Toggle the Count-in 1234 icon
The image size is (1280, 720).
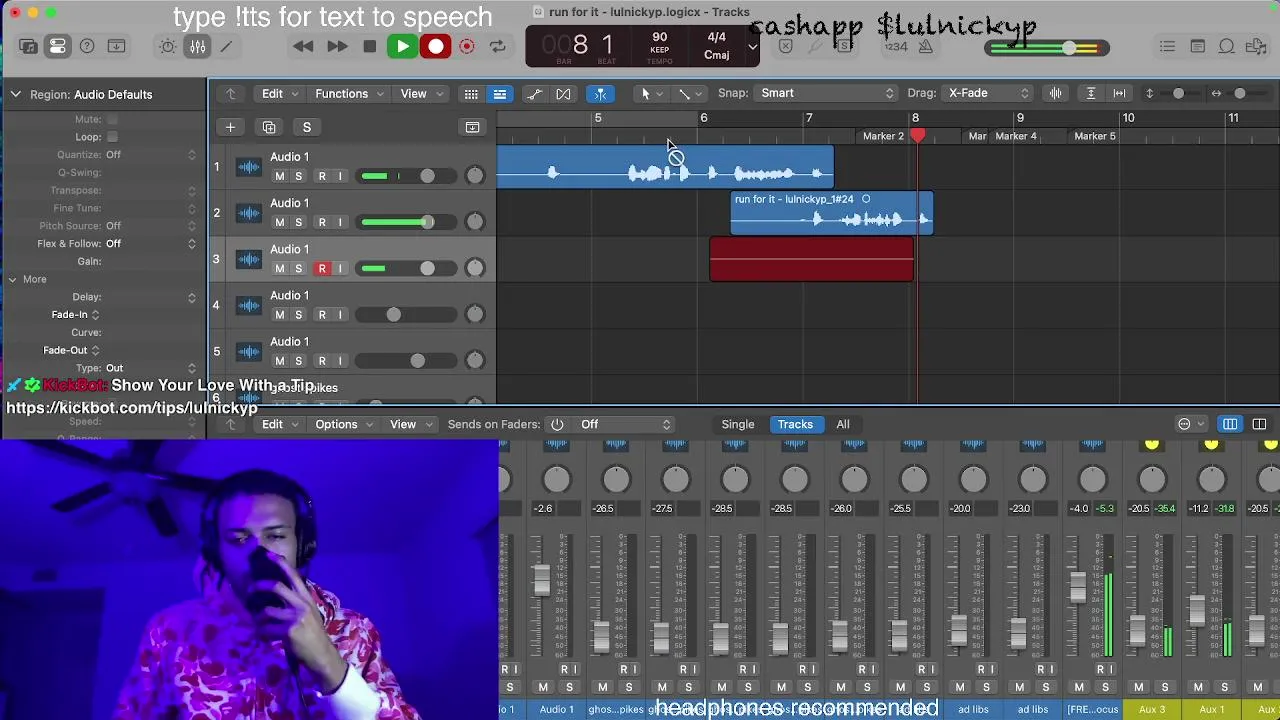tap(896, 46)
